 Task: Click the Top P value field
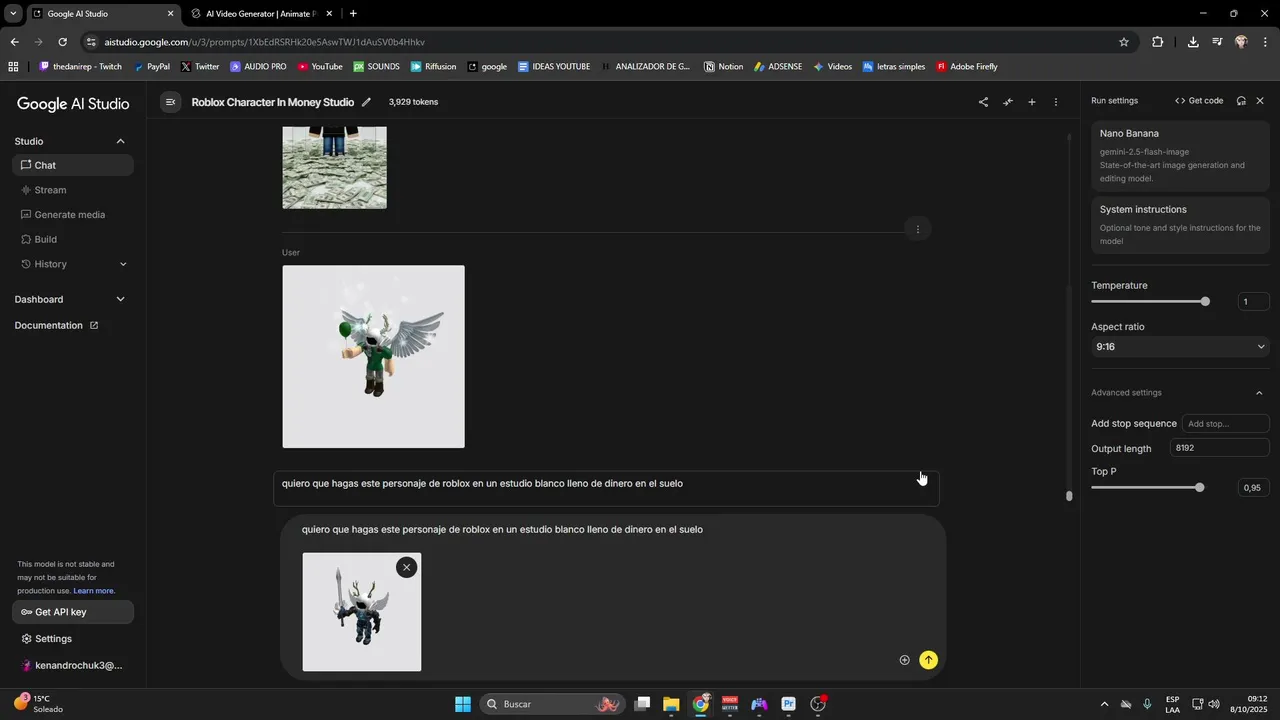tap(1253, 488)
